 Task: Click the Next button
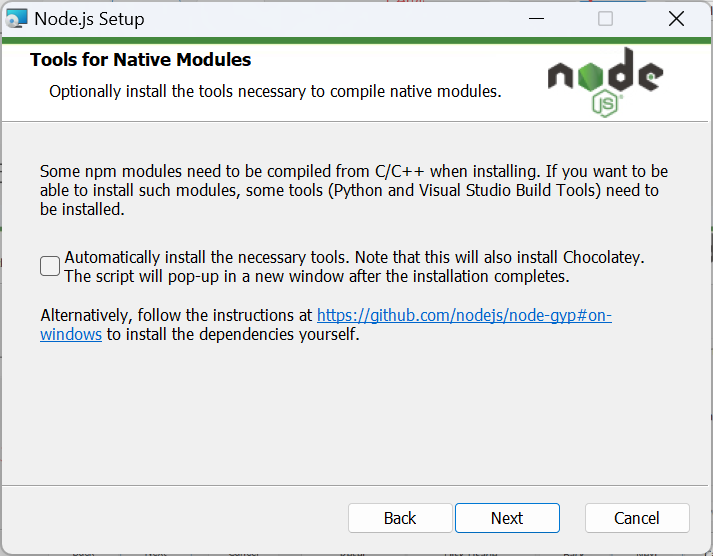point(507,518)
